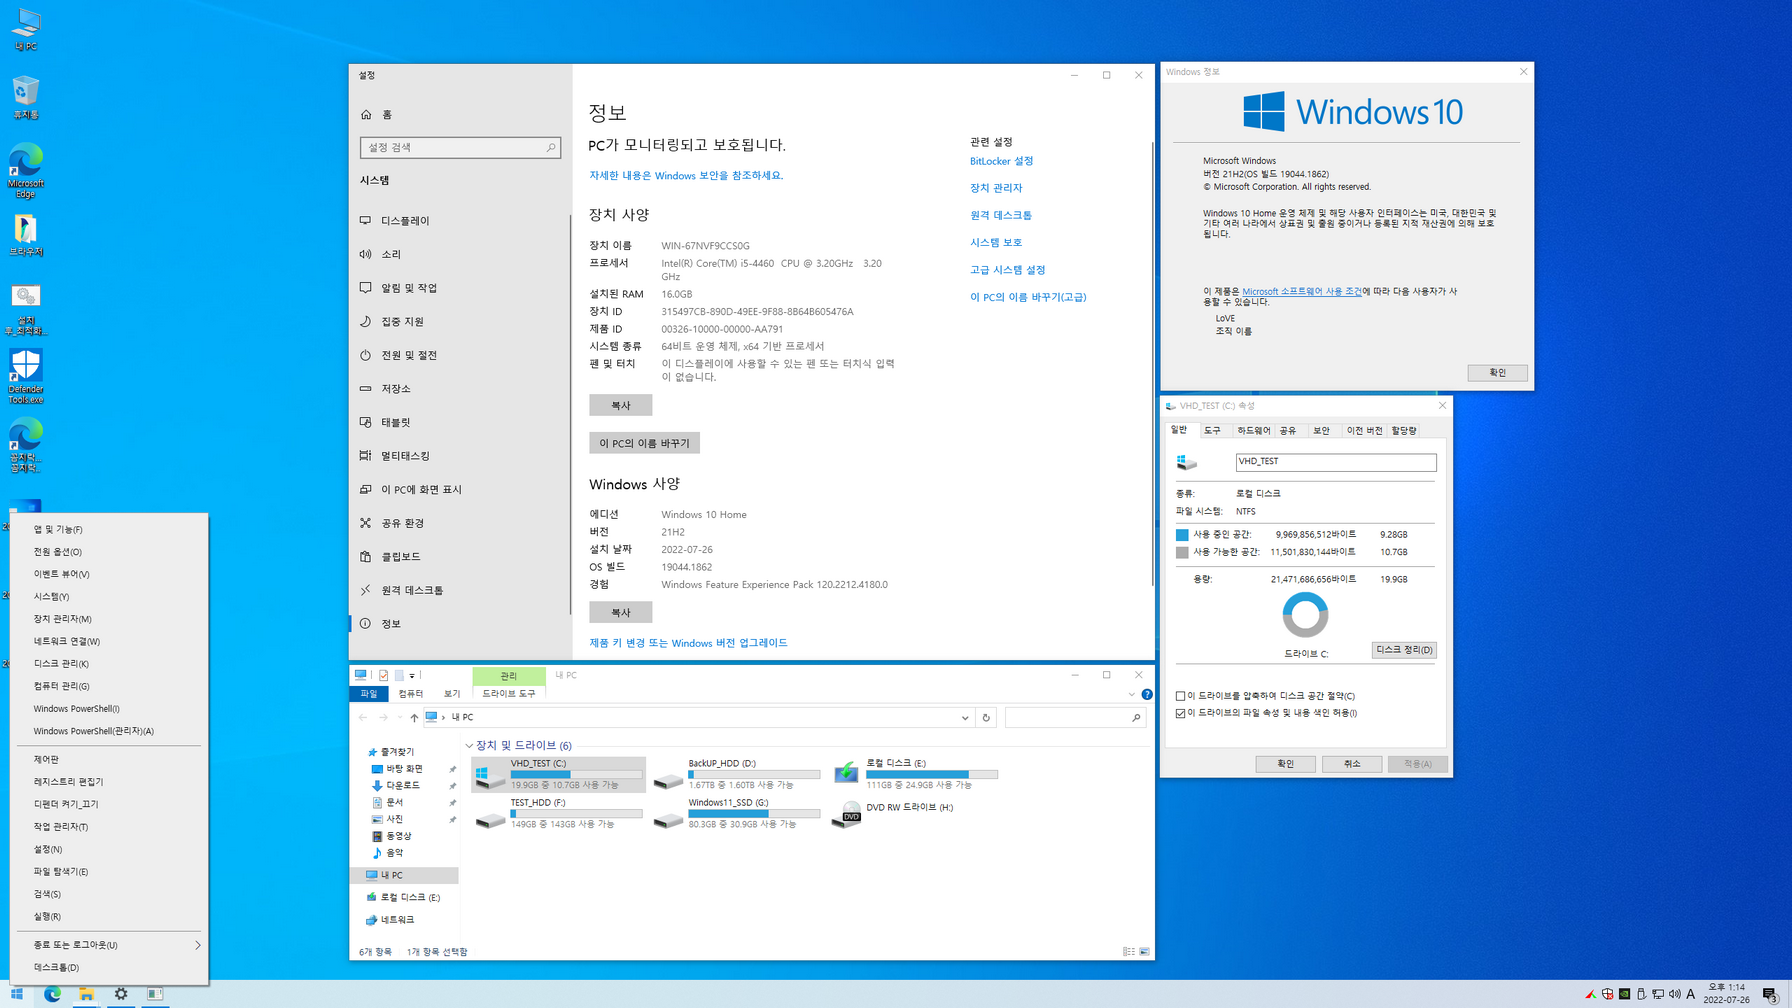Open recent locations dropdown in Explorer

(x=400, y=718)
